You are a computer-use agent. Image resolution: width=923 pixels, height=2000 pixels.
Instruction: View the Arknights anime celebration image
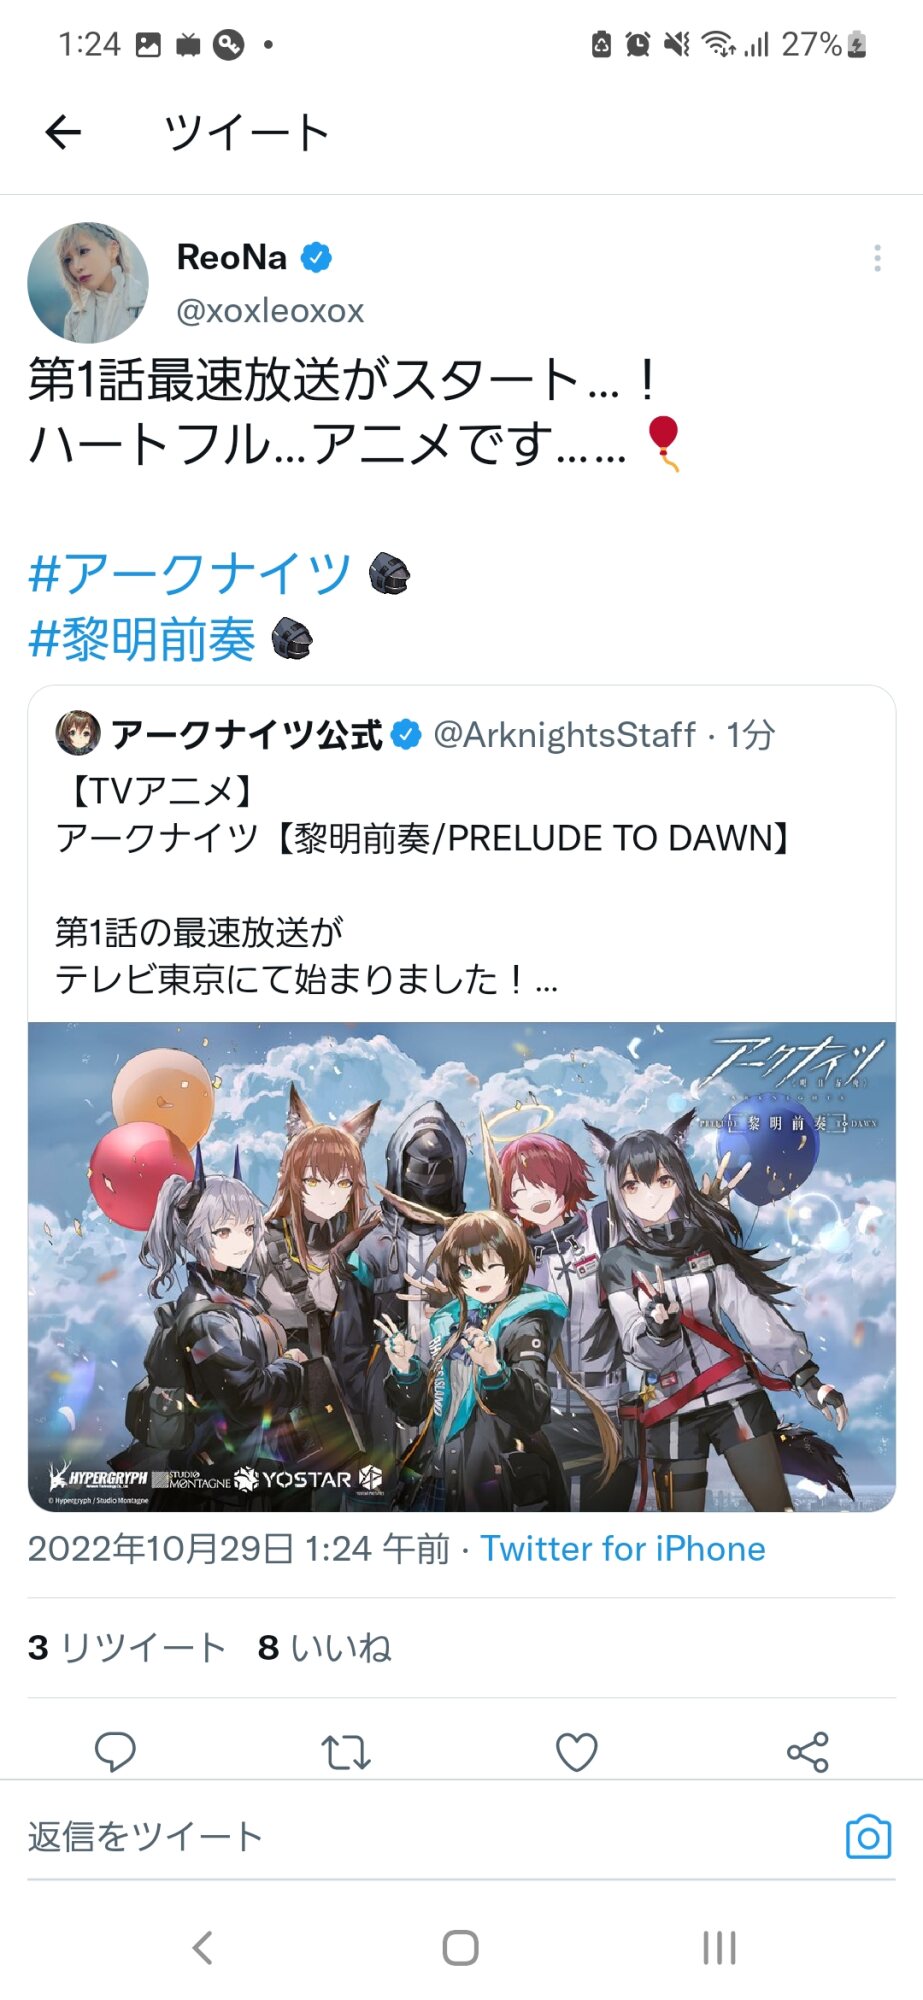point(461,1266)
